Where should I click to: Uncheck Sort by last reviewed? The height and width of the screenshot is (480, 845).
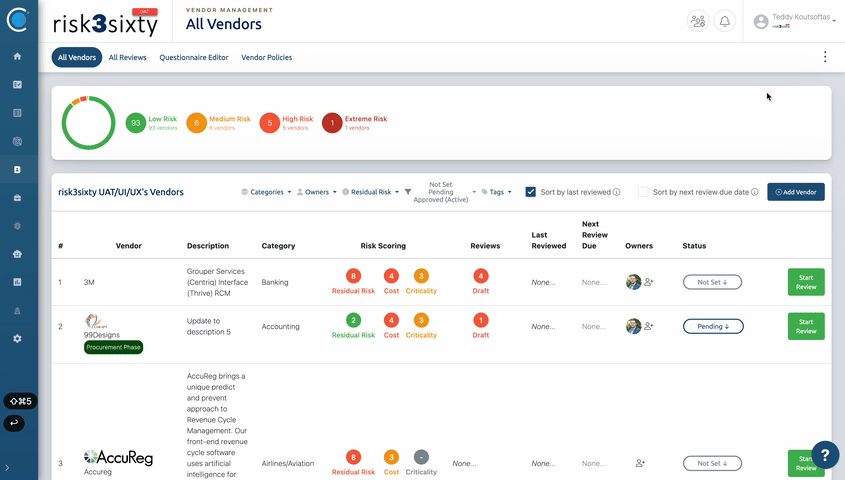pos(531,192)
